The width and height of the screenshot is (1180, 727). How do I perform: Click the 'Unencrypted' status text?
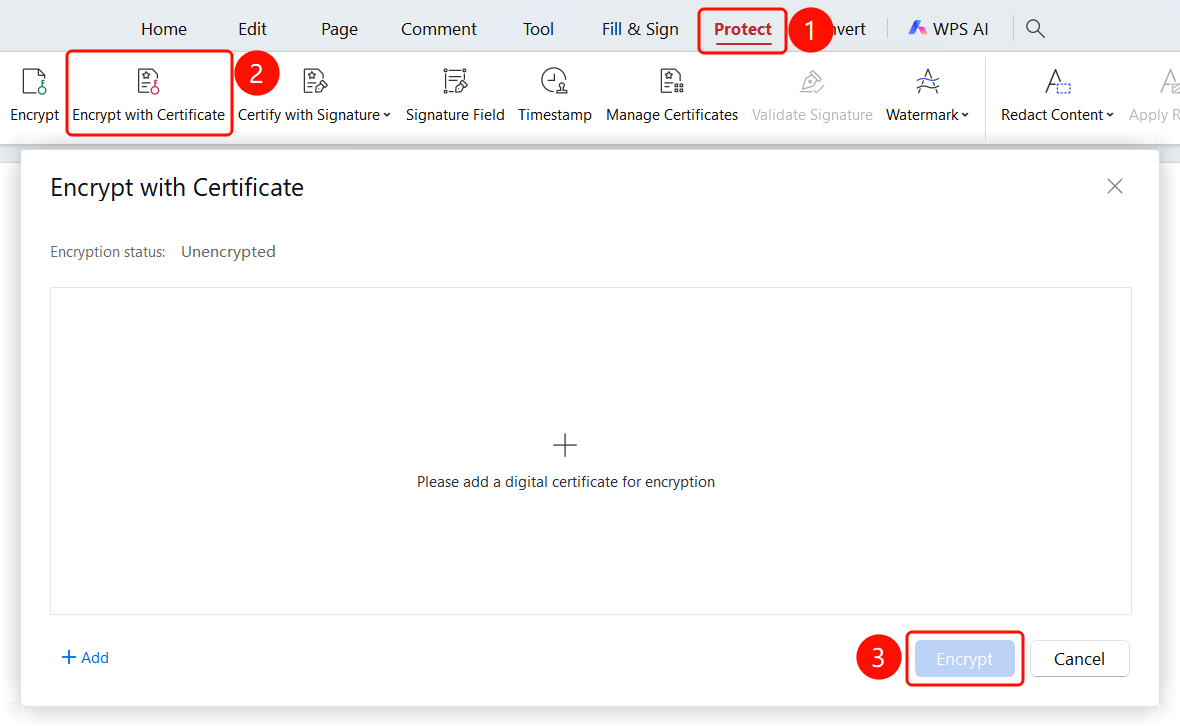point(228,251)
